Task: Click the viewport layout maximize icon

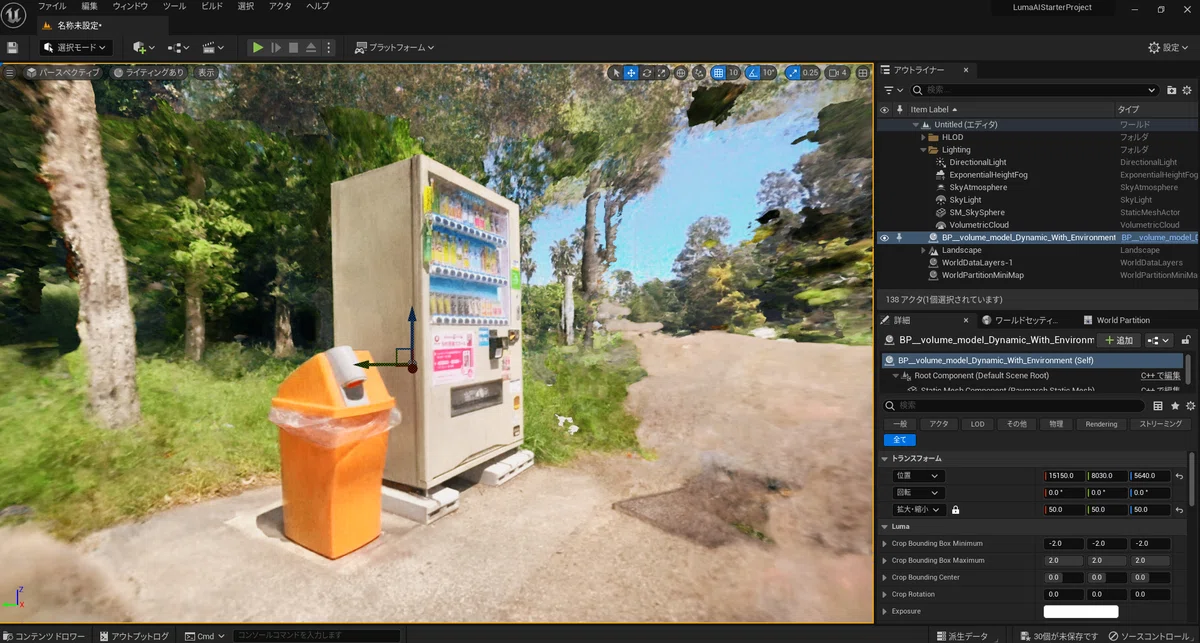Action: tap(863, 72)
